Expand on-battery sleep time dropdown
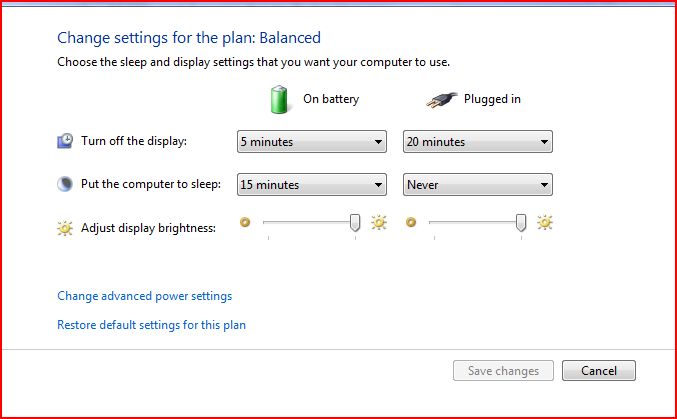This screenshot has width=677, height=419. coord(312,184)
